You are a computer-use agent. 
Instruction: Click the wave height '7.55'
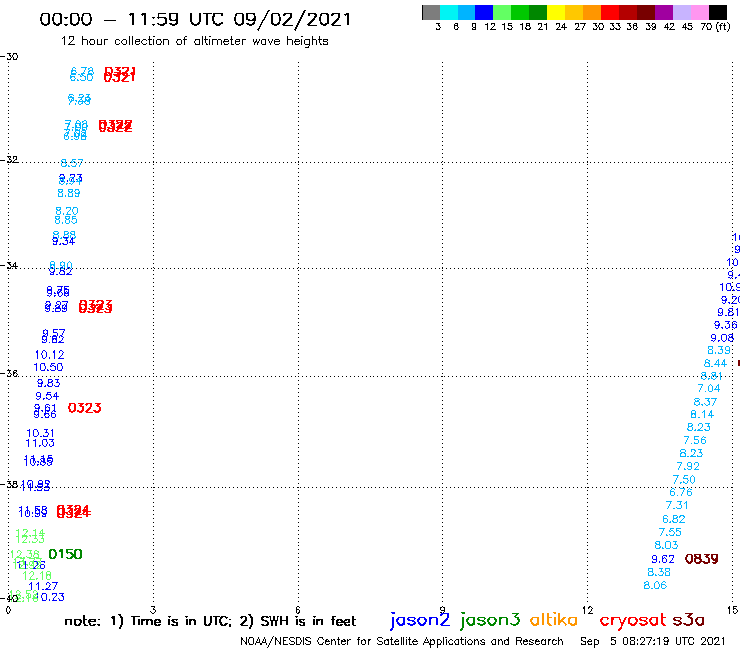[670, 532]
